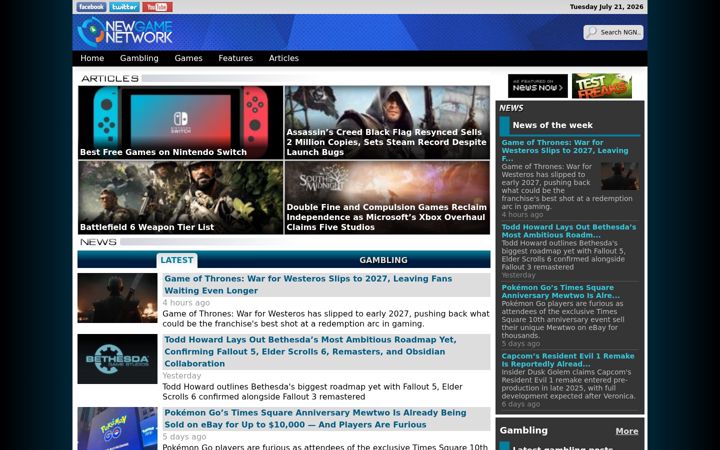Click the Test Freaks badge
The height and width of the screenshot is (450, 720).
(602, 86)
